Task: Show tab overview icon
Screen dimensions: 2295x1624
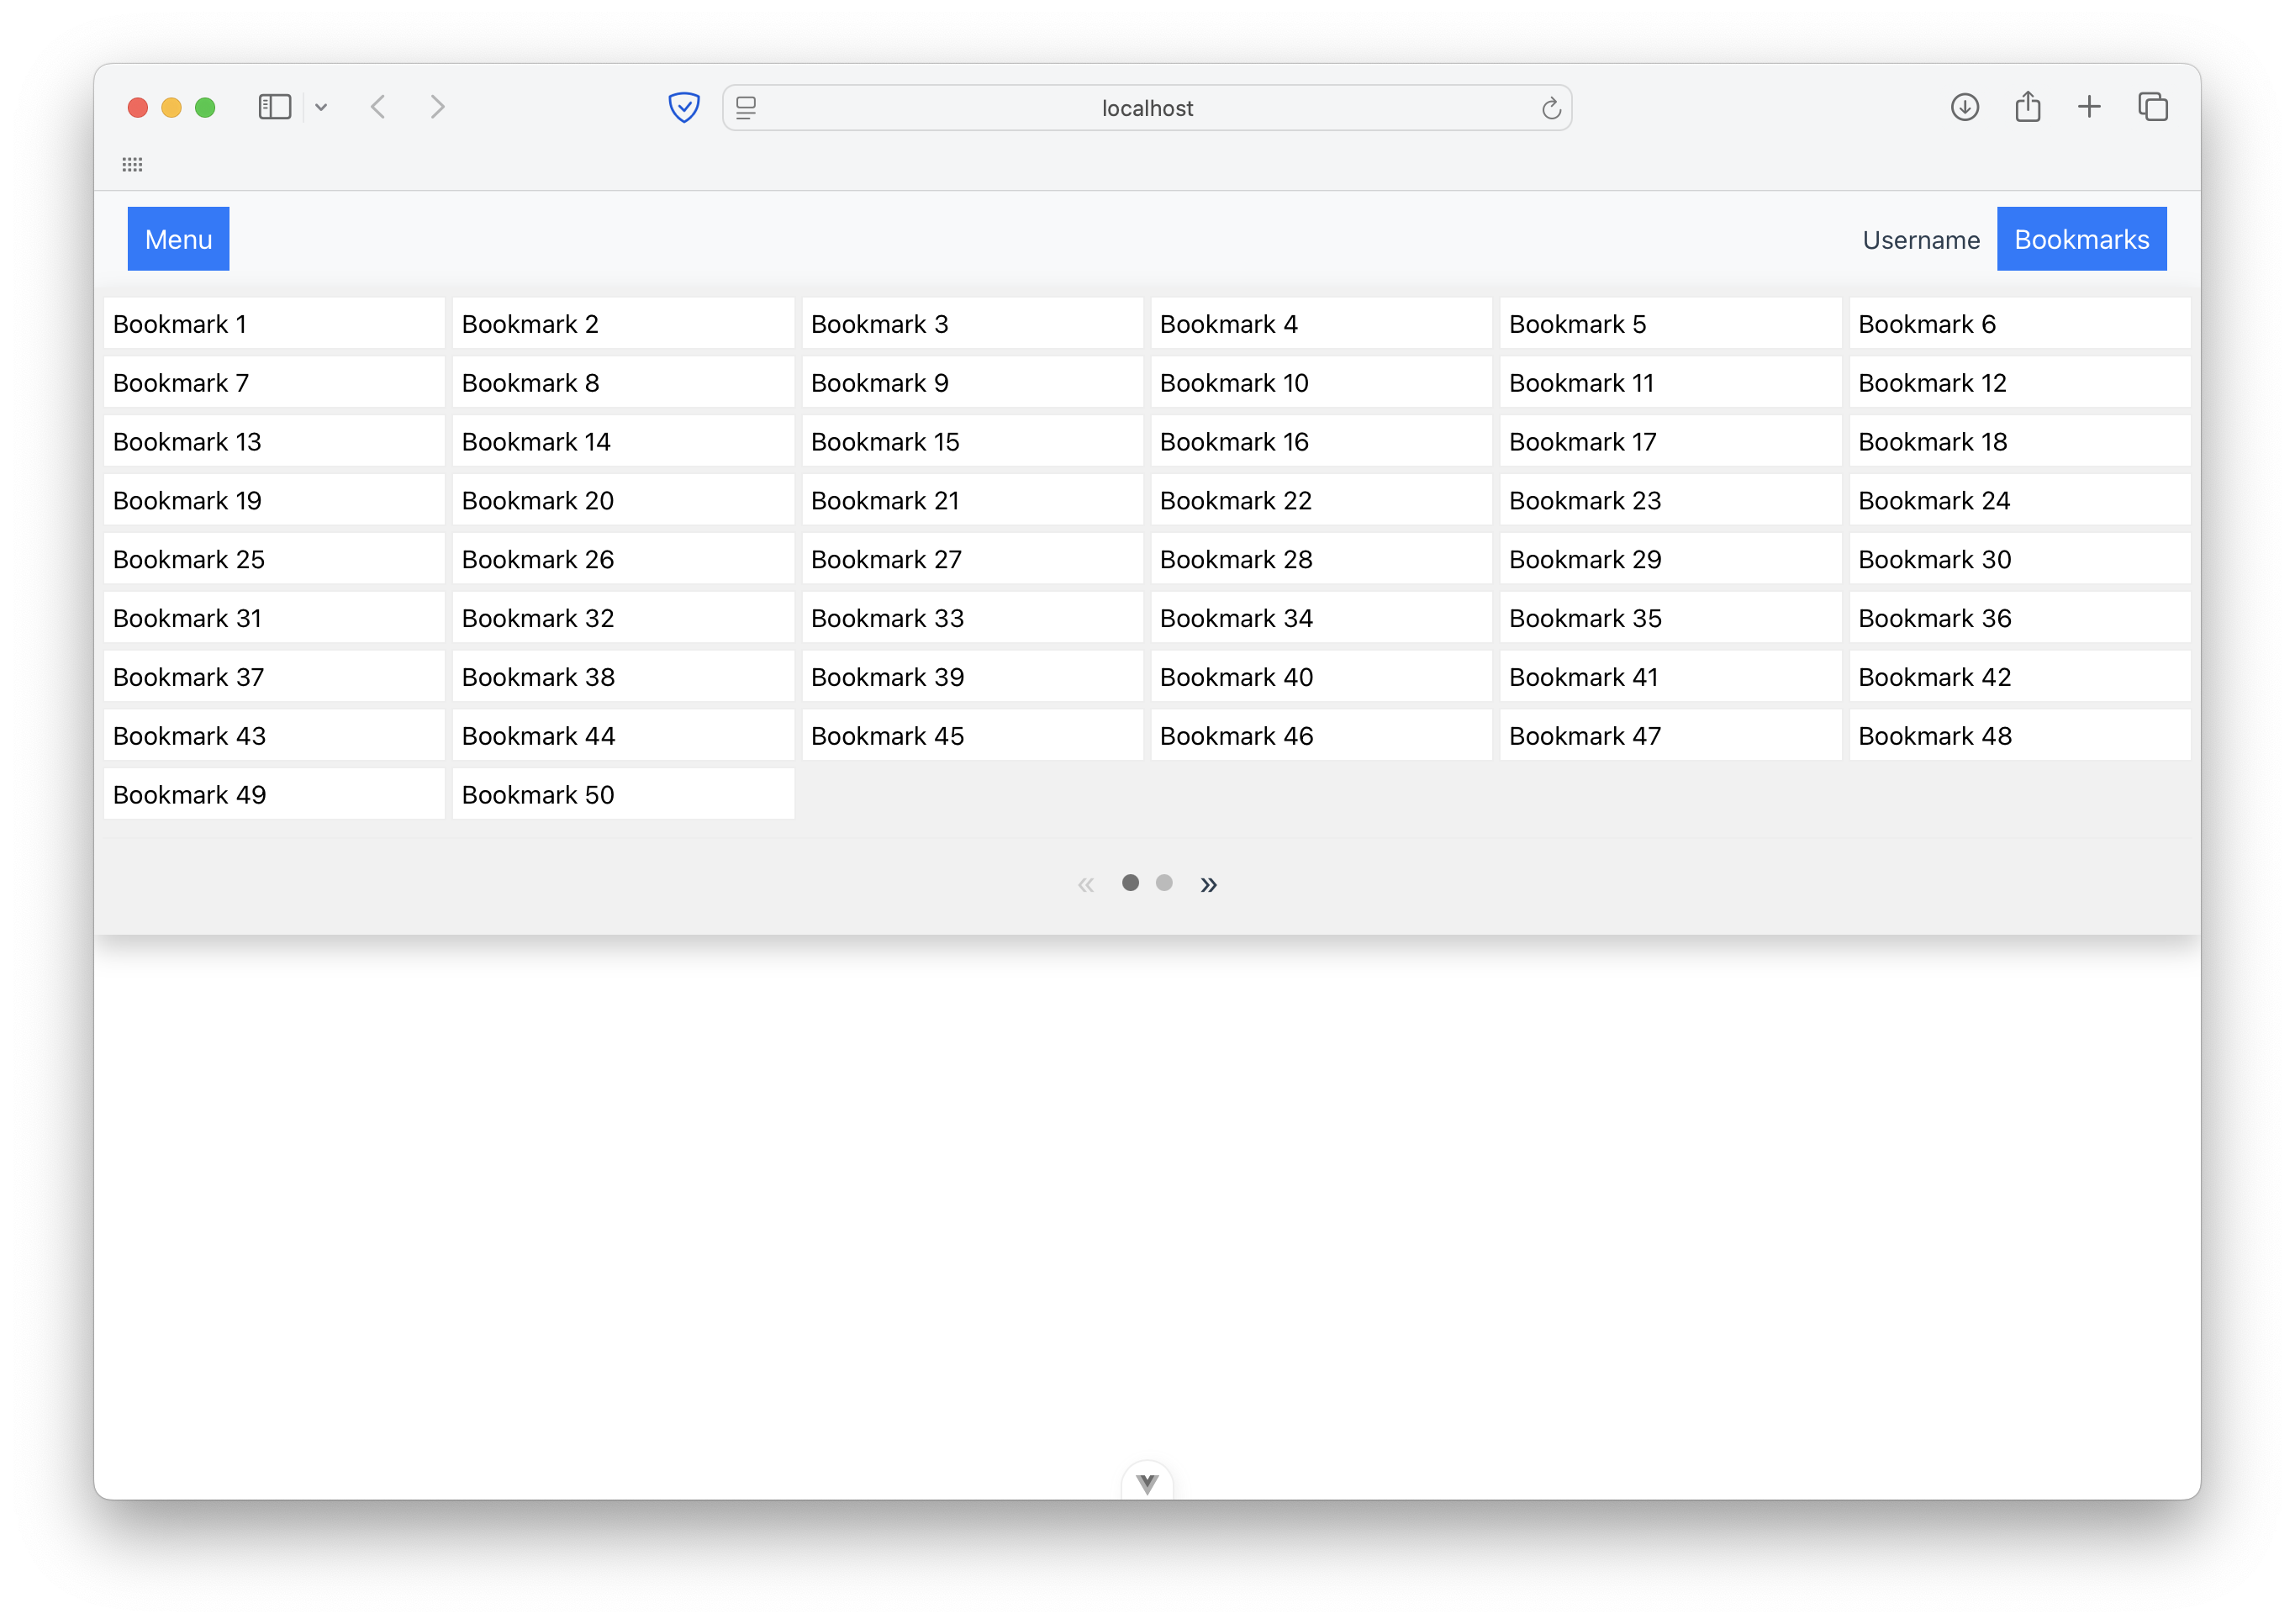Action: 2152,107
